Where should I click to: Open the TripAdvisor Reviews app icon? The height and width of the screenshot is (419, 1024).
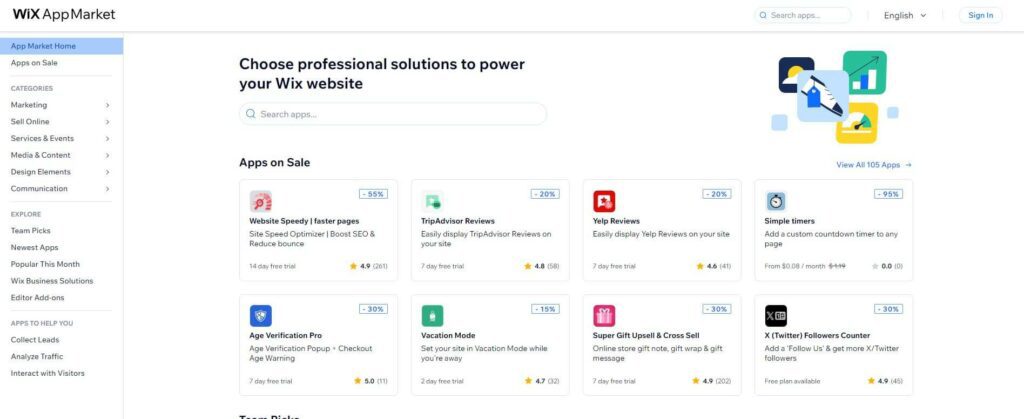pyautogui.click(x=432, y=201)
